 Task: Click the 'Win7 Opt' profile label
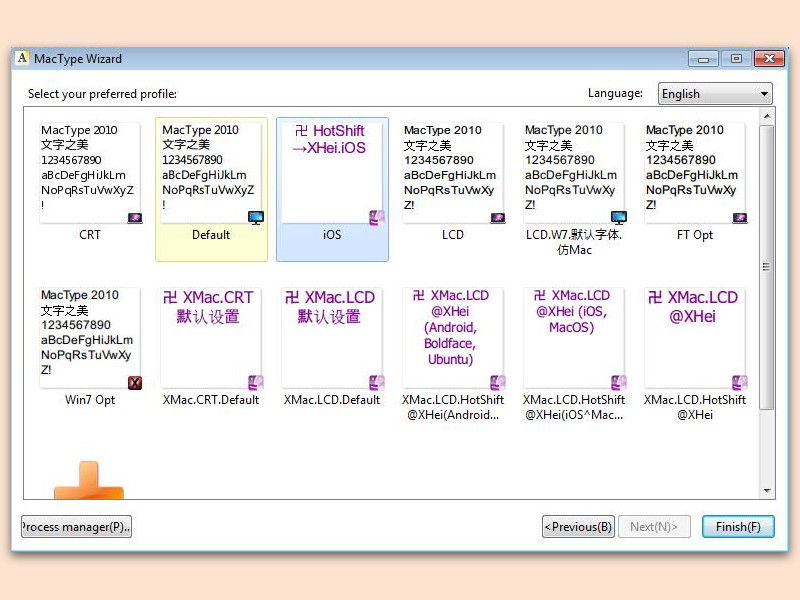click(x=90, y=400)
